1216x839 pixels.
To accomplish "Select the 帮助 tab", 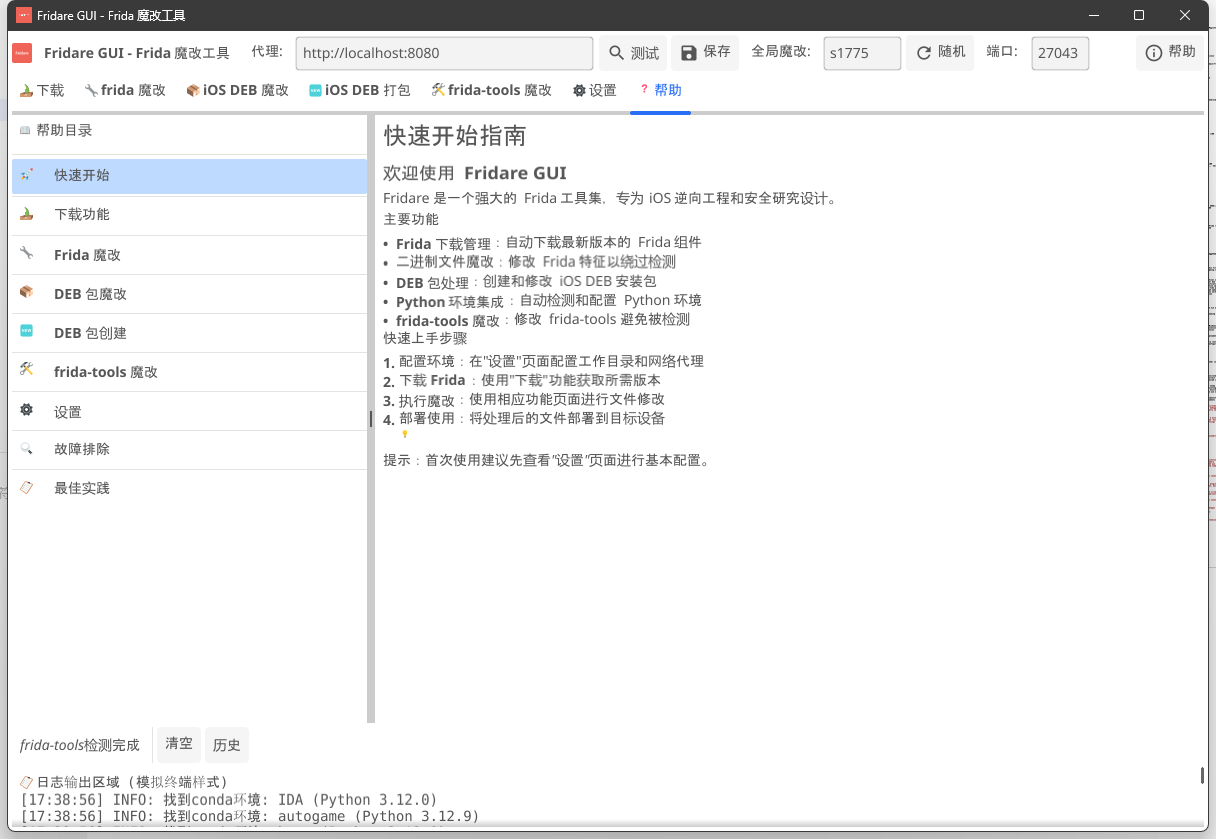I will [660, 90].
